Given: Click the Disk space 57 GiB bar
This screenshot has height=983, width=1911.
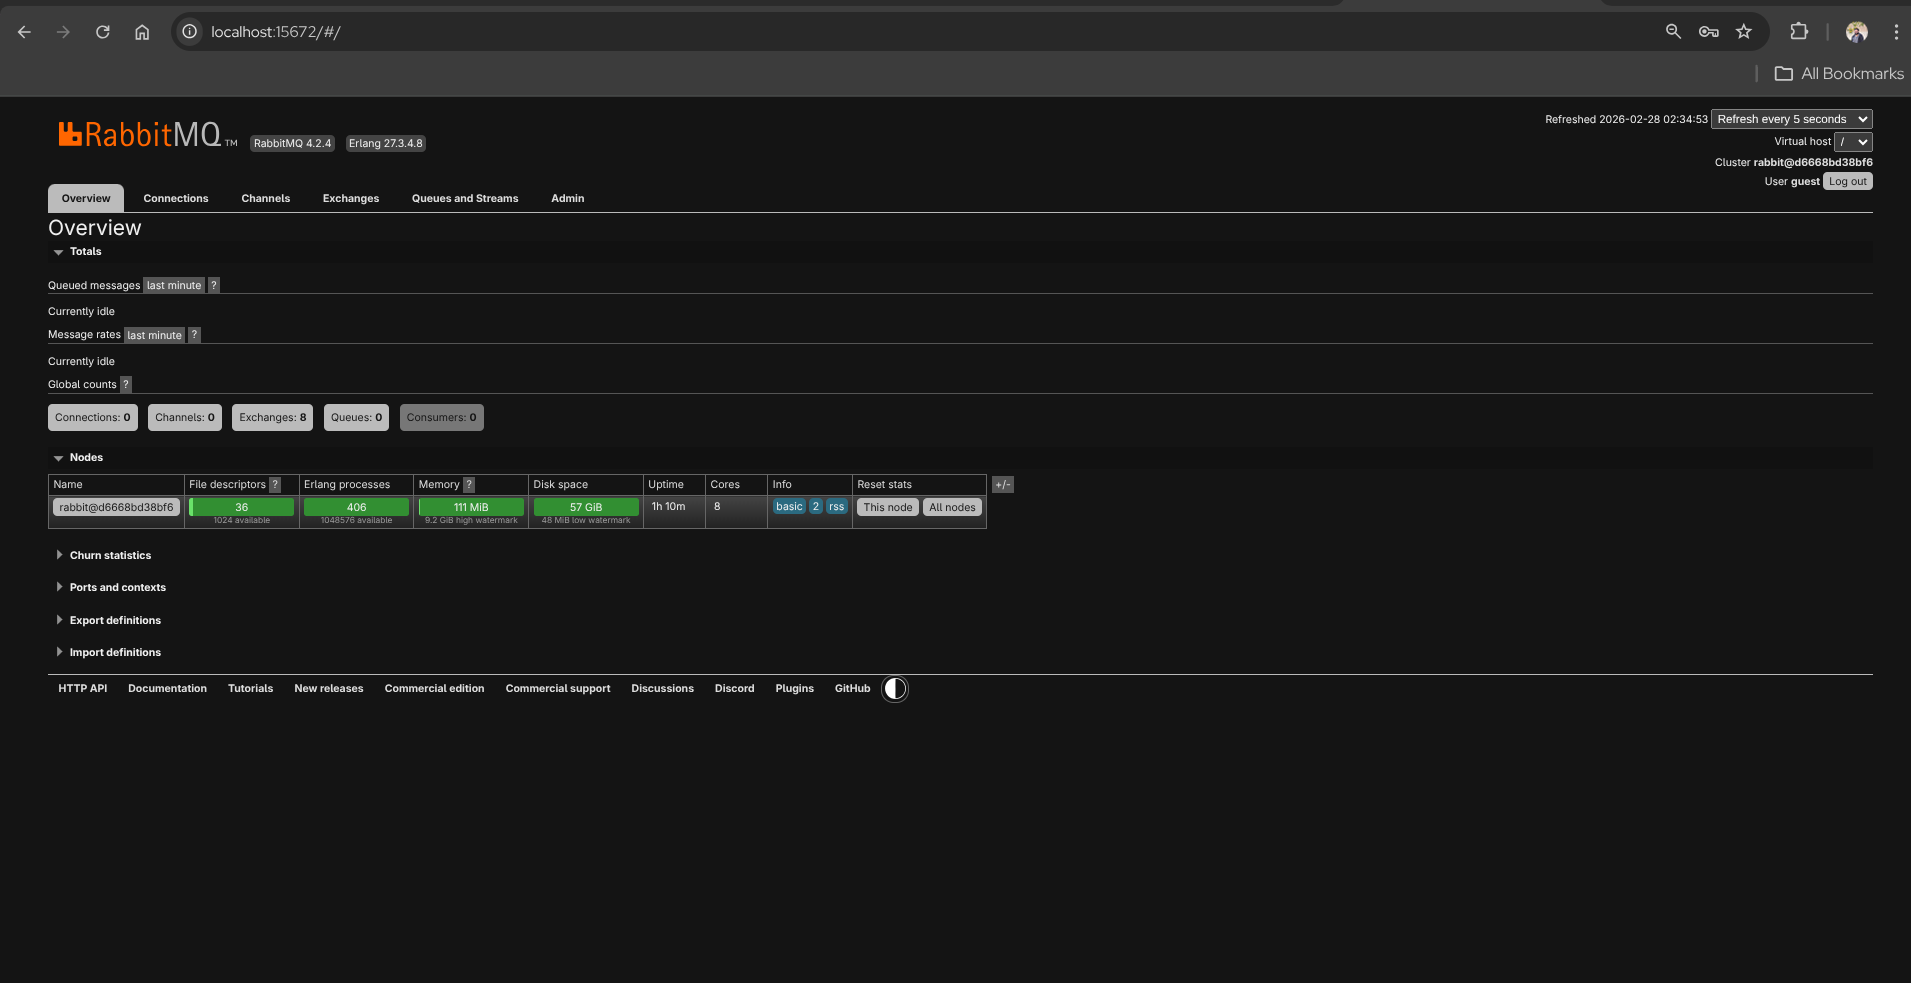Looking at the screenshot, I should click(x=586, y=508).
